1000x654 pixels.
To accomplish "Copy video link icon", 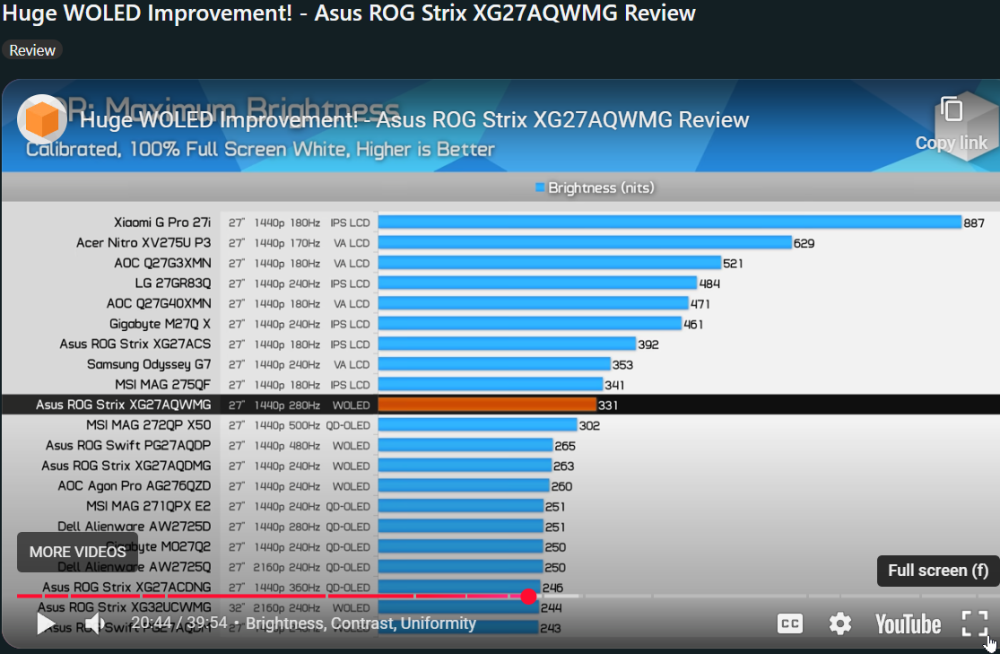I will [x=952, y=110].
